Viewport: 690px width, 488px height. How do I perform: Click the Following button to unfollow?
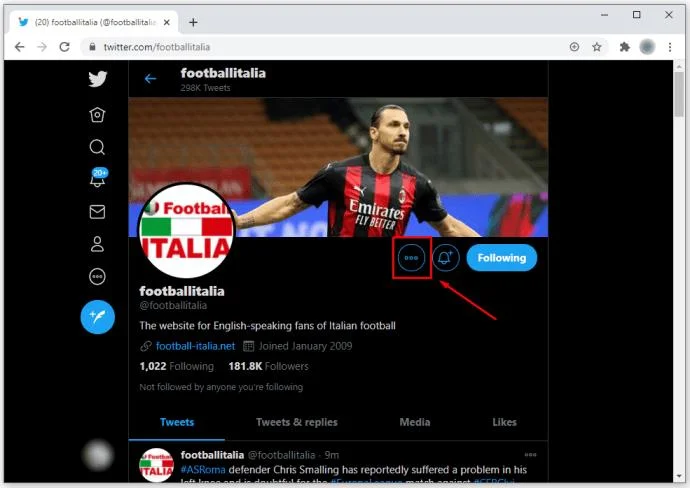pyautogui.click(x=502, y=258)
